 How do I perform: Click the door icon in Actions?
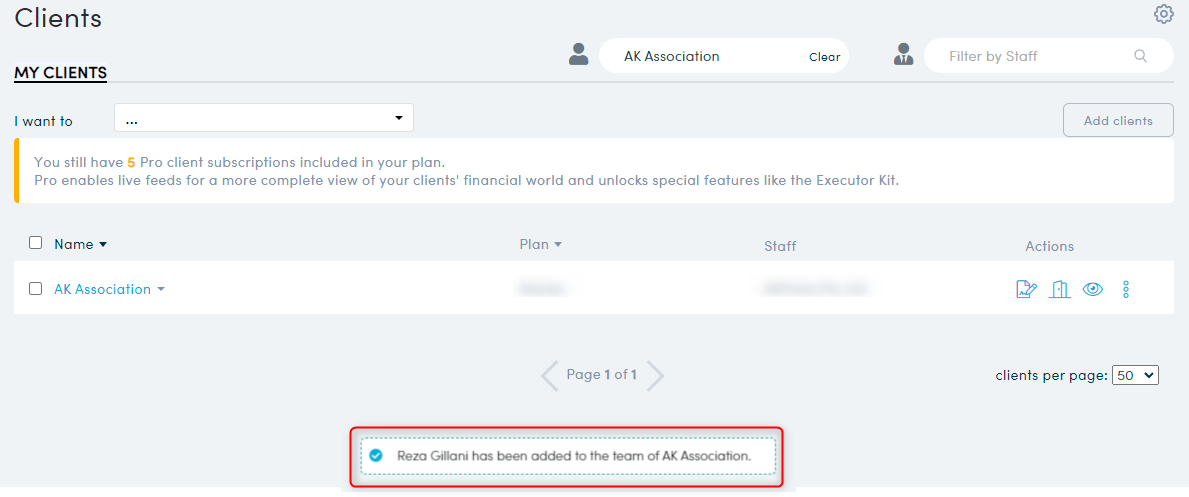click(1060, 289)
